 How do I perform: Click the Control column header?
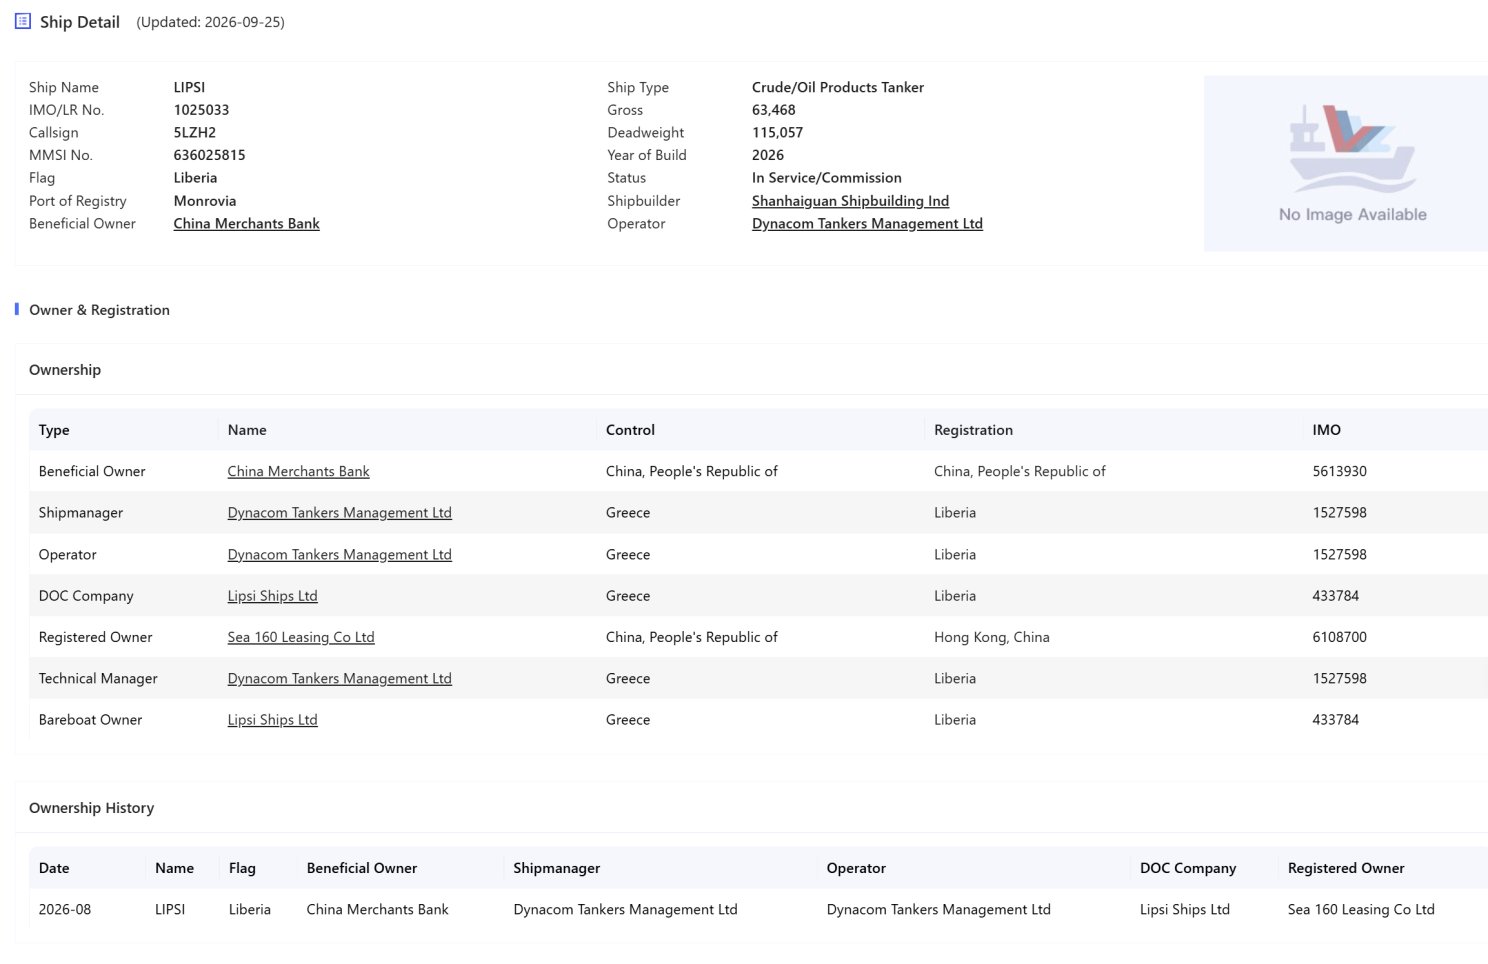tap(630, 430)
